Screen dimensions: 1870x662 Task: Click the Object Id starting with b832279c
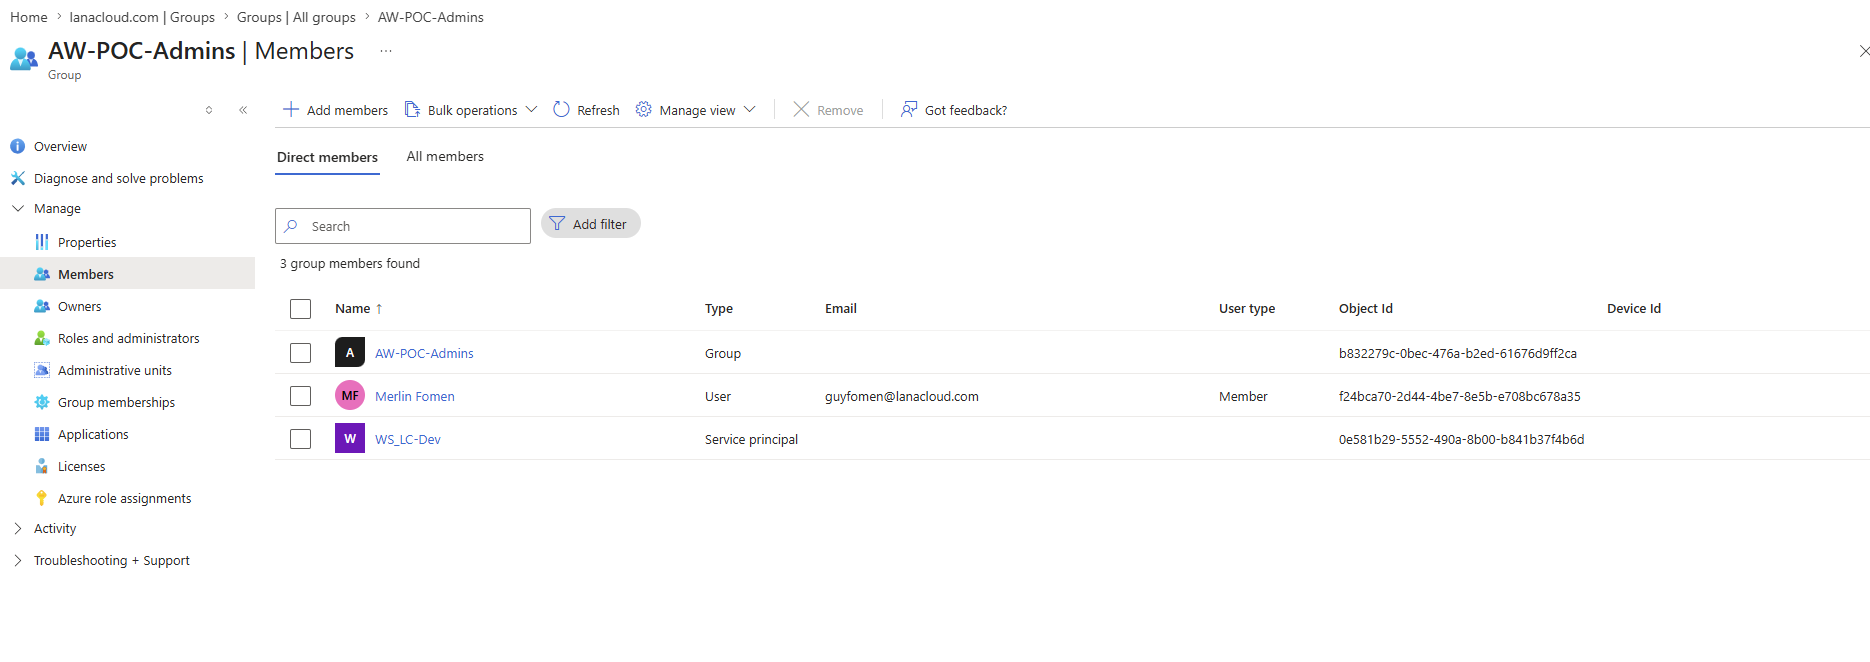click(1458, 353)
